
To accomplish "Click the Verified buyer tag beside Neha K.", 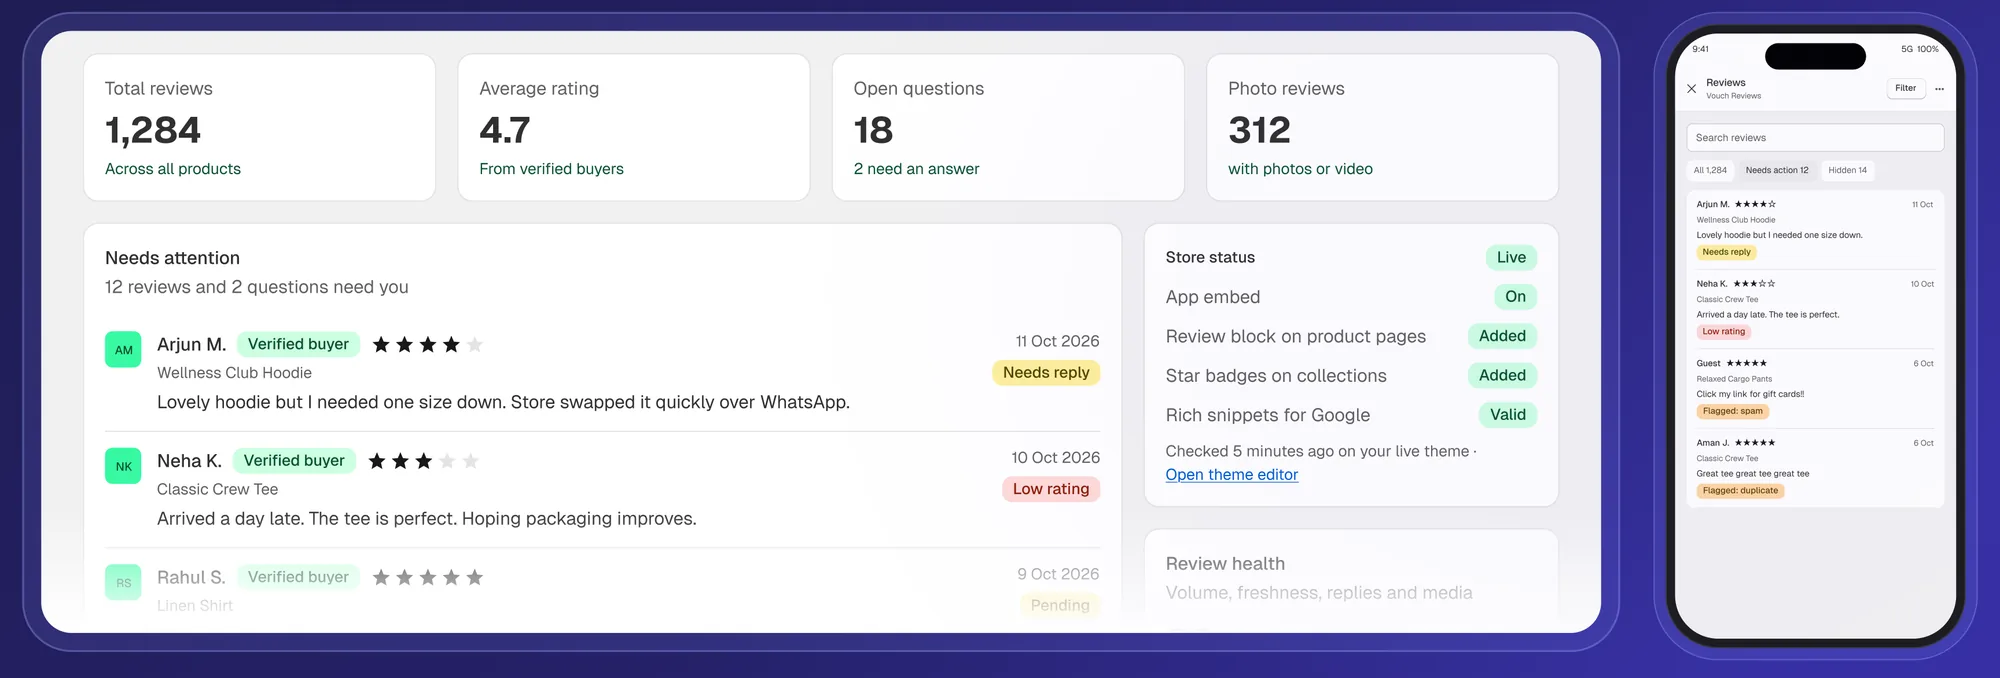I will click(x=294, y=461).
